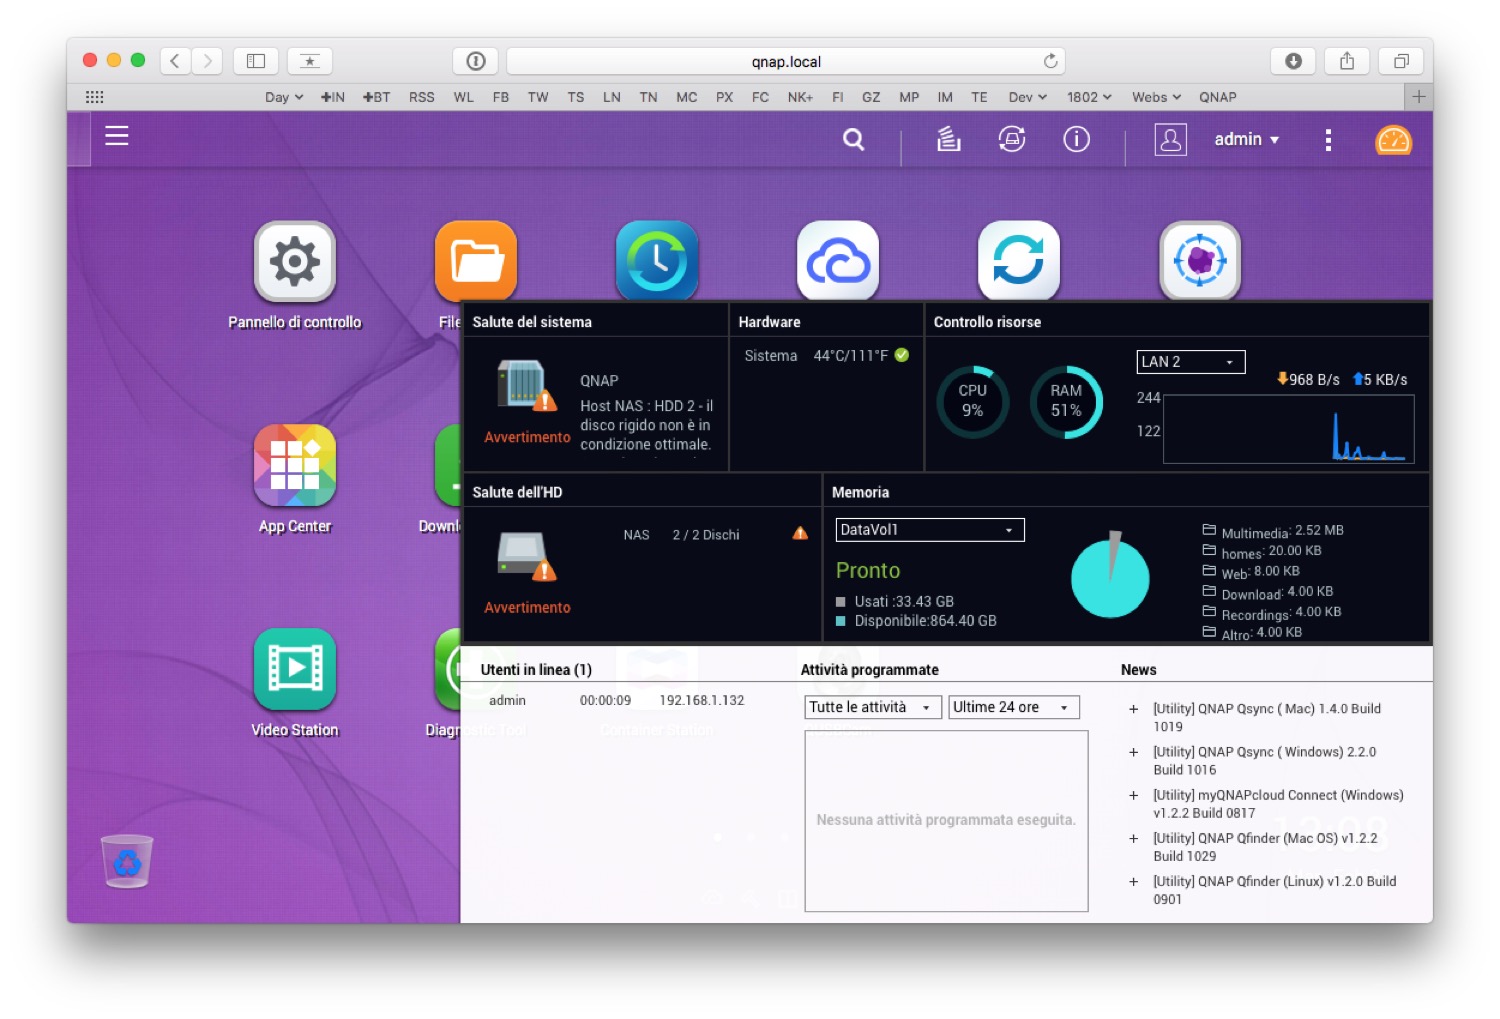
Task: Click the favorites grid icon in bookmarks bar
Action: (95, 97)
